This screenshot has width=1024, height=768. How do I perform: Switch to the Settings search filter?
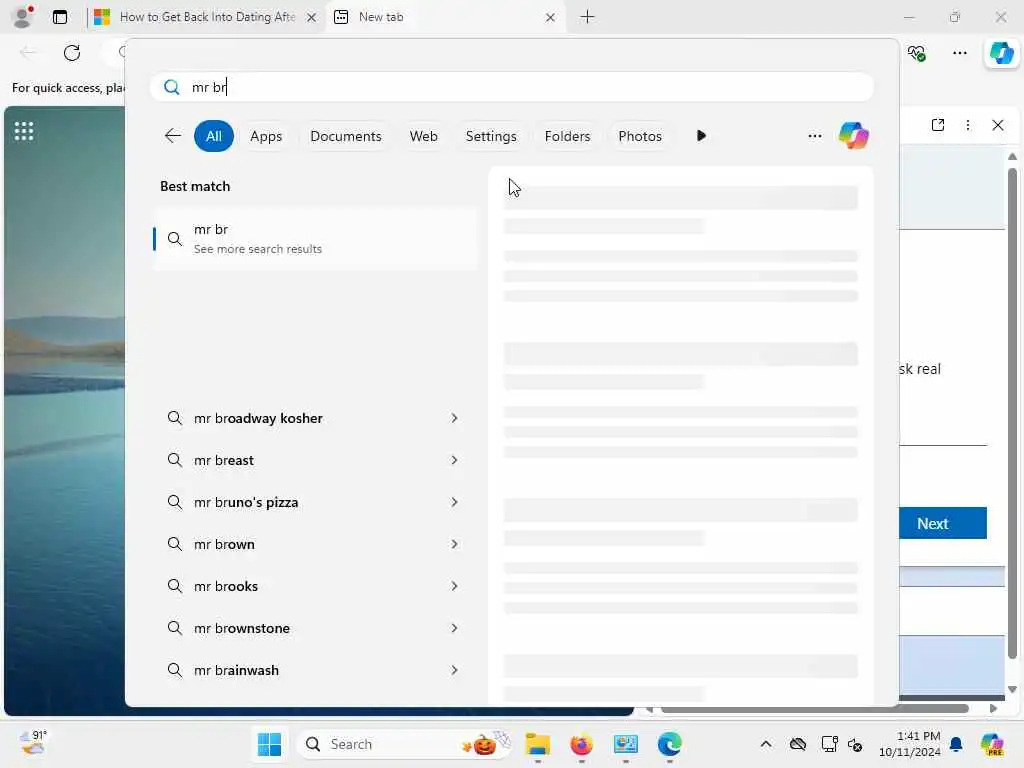tap(491, 136)
